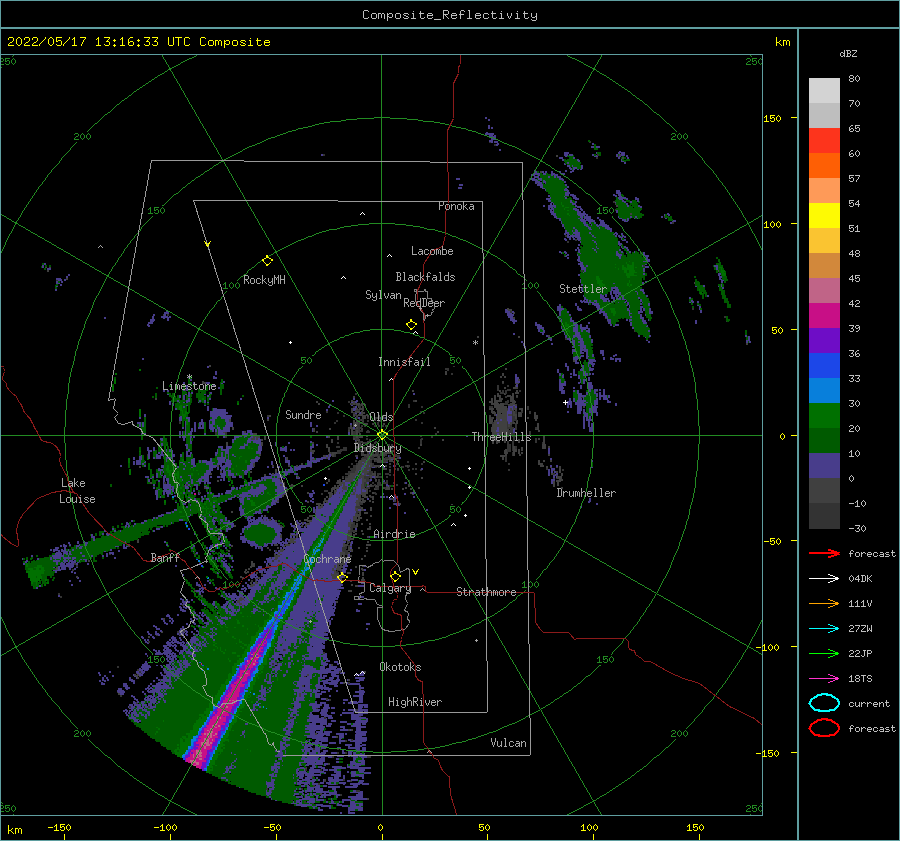Select the red swatch between 65 and 60
Screen dimensions: 900x841
pyautogui.click(x=824, y=141)
